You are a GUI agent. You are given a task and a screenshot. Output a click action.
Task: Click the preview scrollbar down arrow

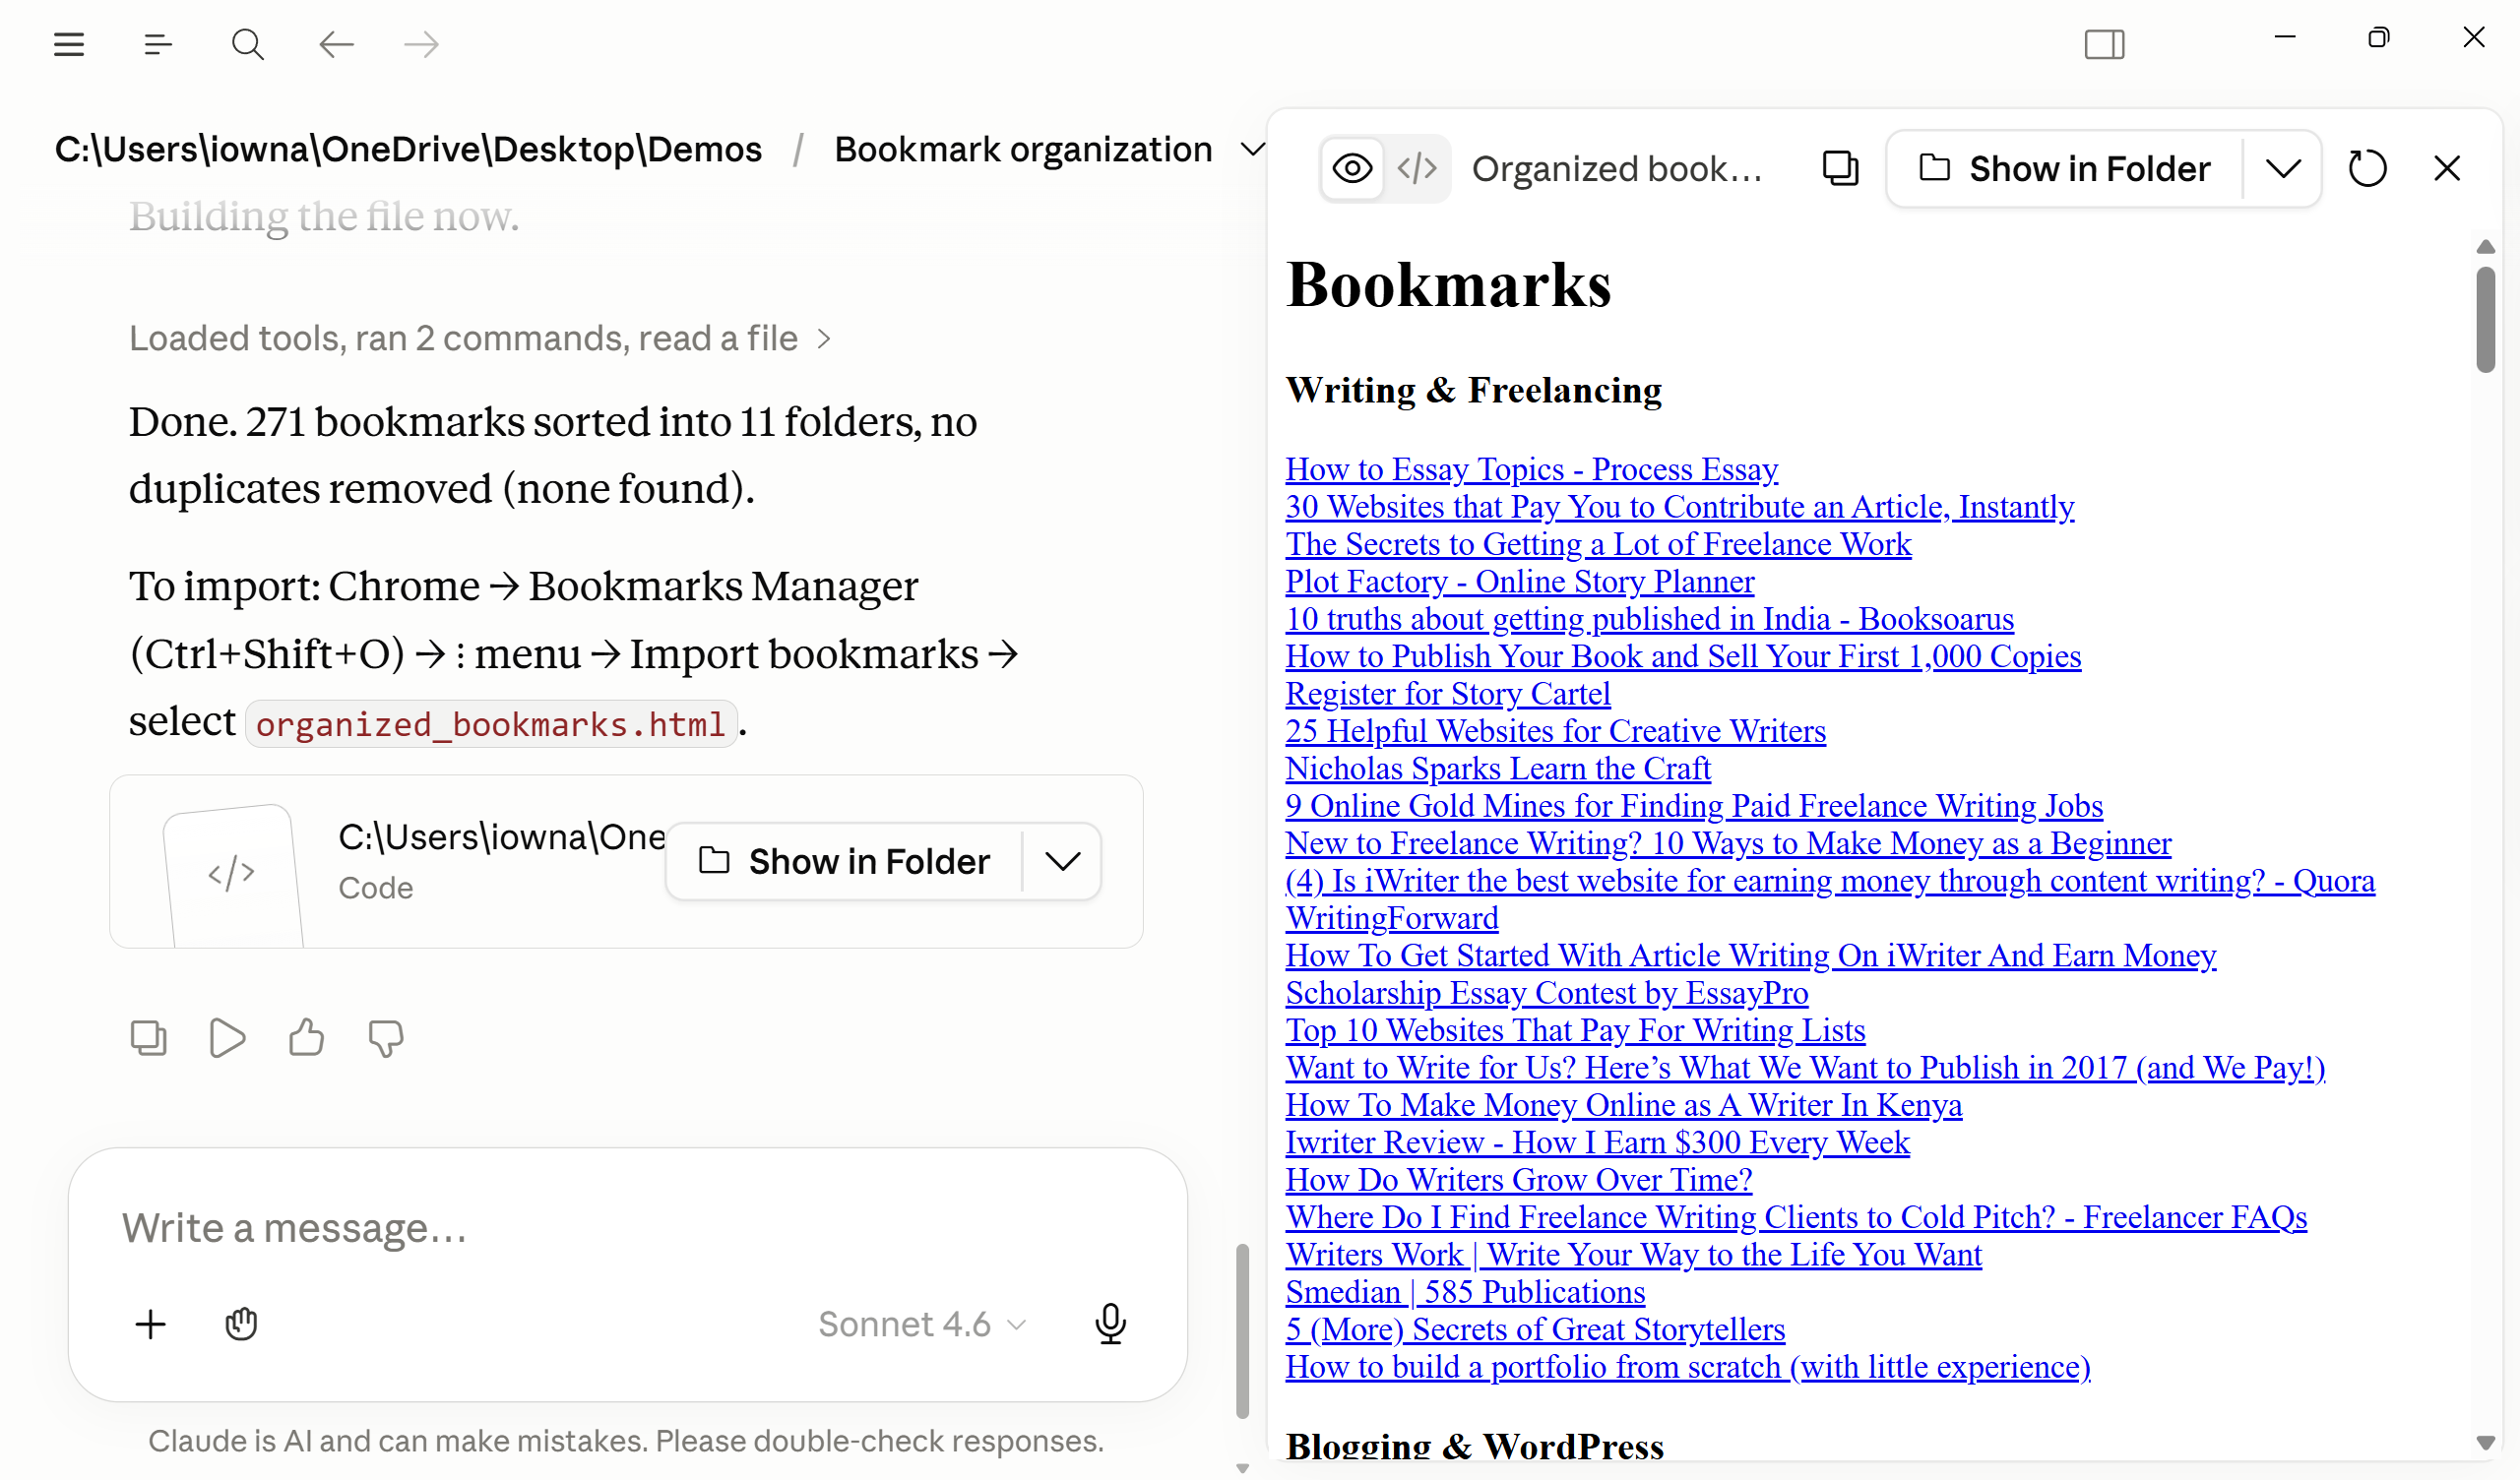pos(2485,1441)
